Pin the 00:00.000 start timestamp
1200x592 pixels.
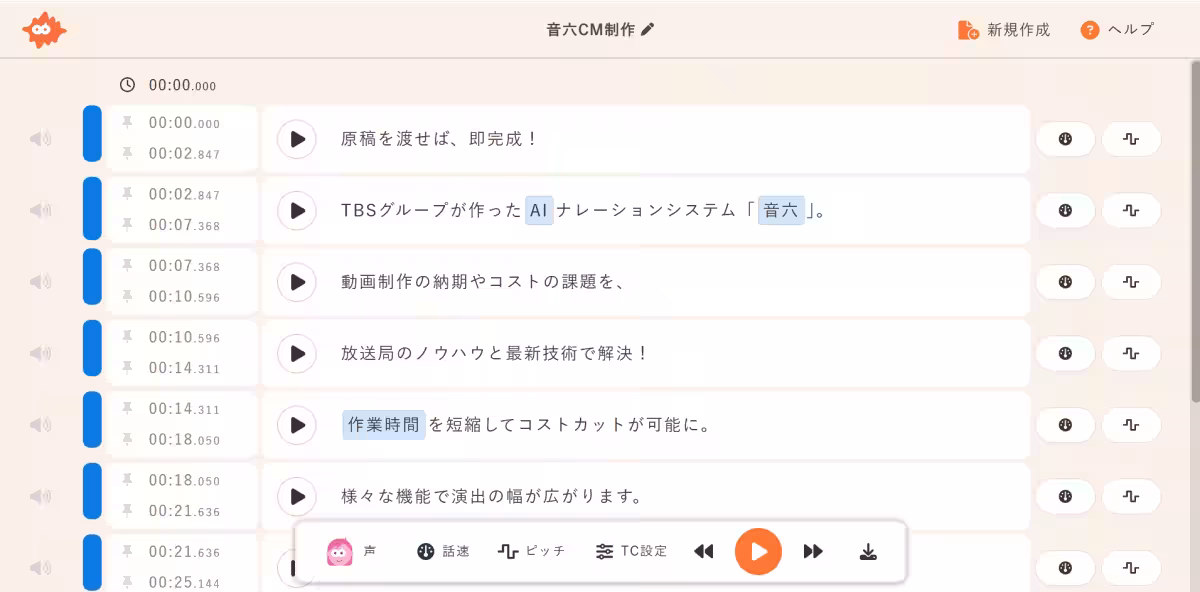click(128, 122)
